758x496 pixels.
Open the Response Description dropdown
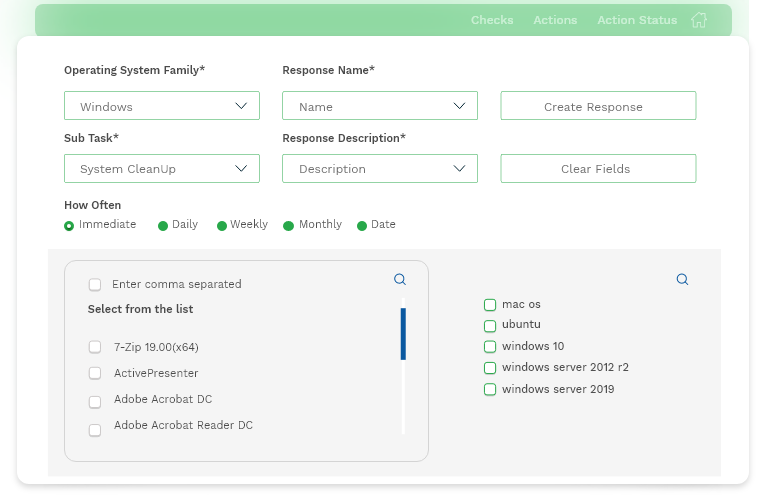click(x=379, y=168)
